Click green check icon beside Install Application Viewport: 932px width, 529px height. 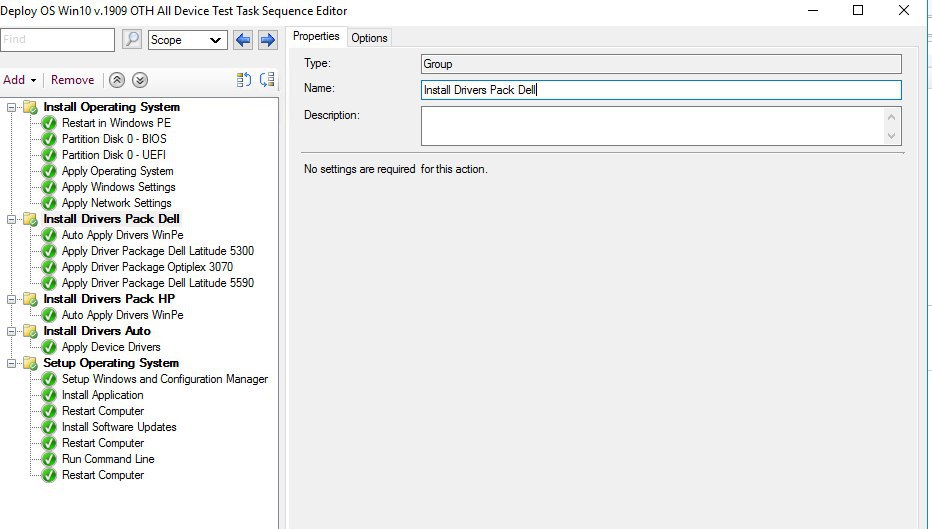49,396
